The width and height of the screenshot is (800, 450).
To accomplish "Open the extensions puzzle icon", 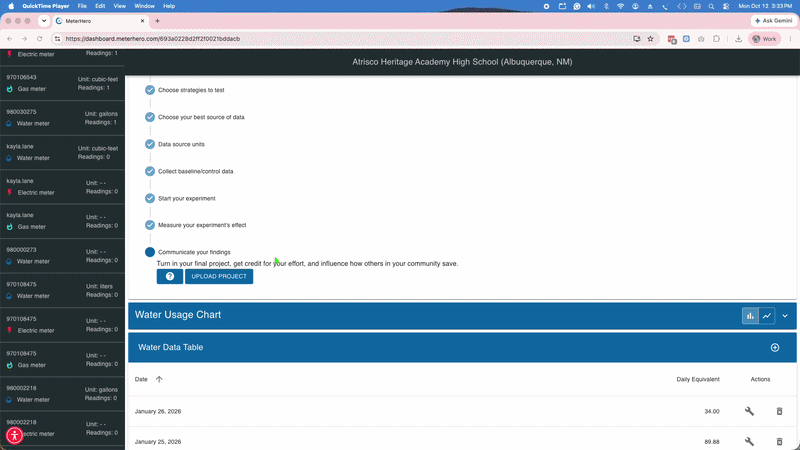I will coord(716,39).
